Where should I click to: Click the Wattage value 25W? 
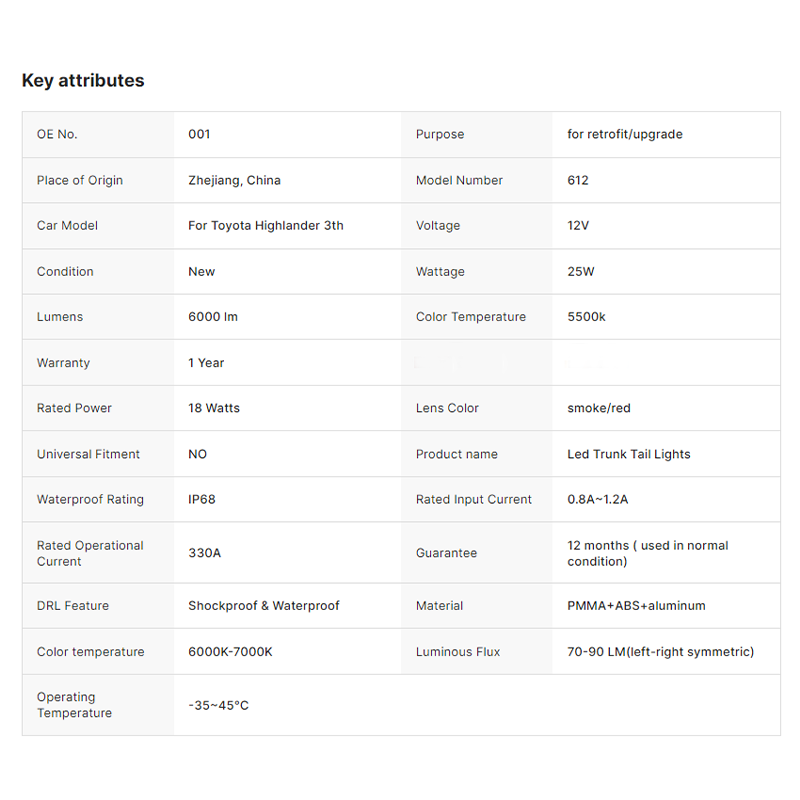click(581, 271)
